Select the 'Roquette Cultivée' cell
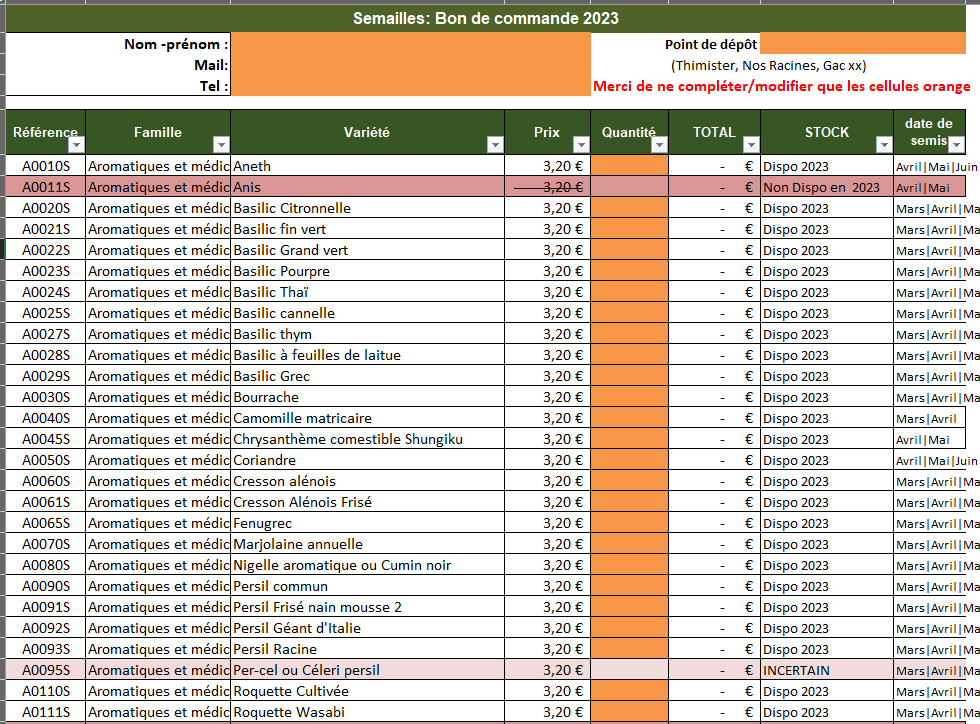This screenshot has width=980, height=724. [x=368, y=691]
